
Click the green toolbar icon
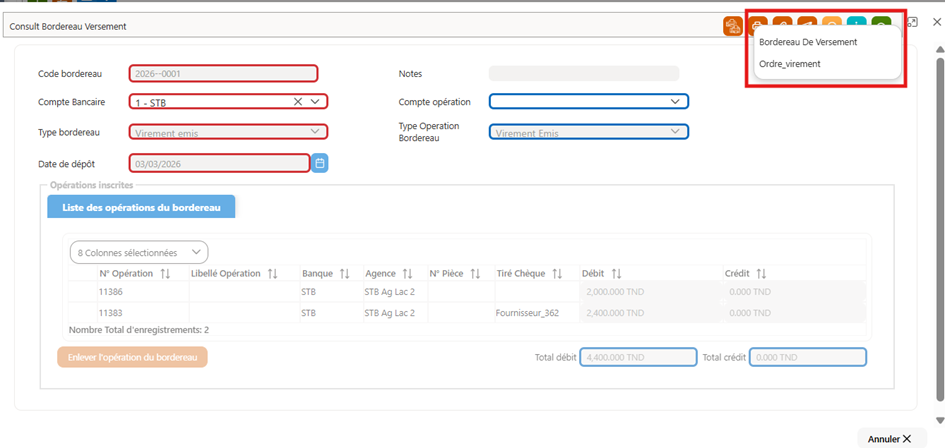[881, 24]
